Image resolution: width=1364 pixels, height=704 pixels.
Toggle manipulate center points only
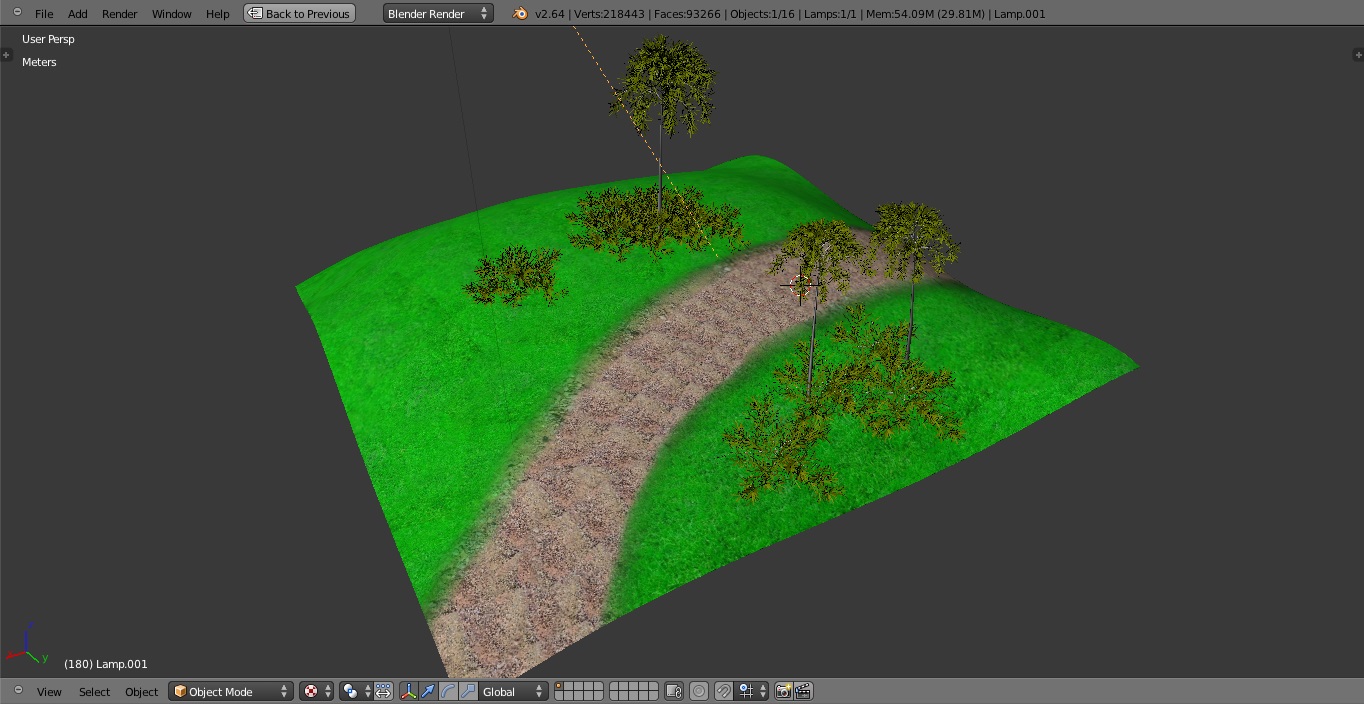[x=384, y=691]
